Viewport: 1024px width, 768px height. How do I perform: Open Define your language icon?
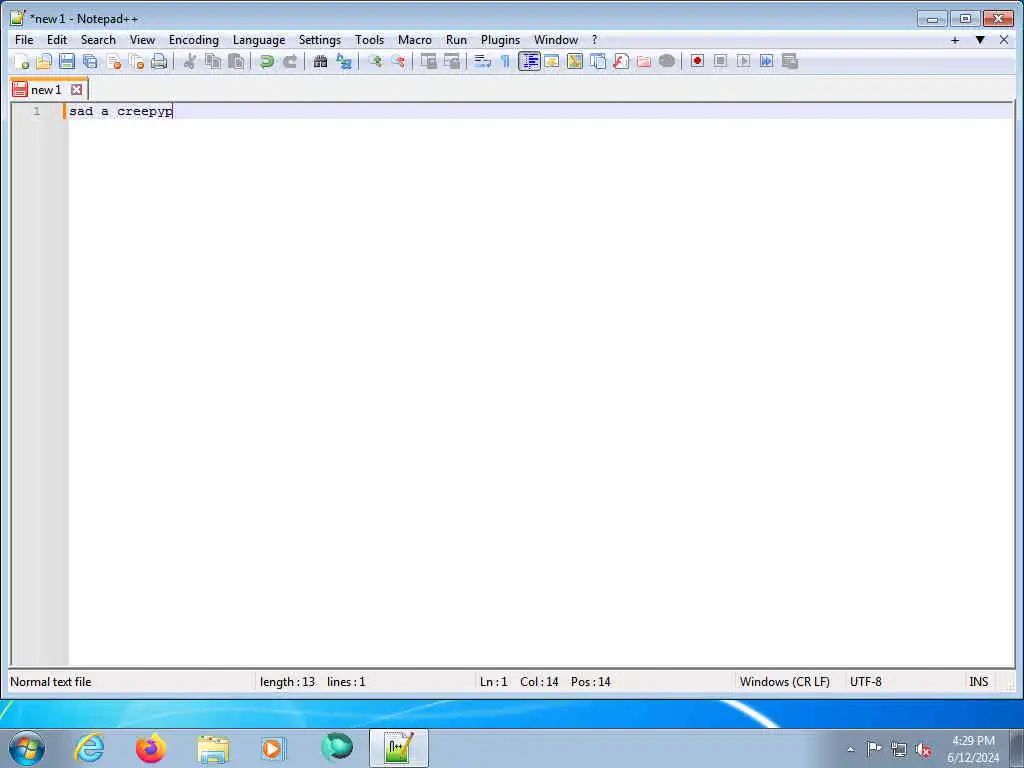coord(552,61)
